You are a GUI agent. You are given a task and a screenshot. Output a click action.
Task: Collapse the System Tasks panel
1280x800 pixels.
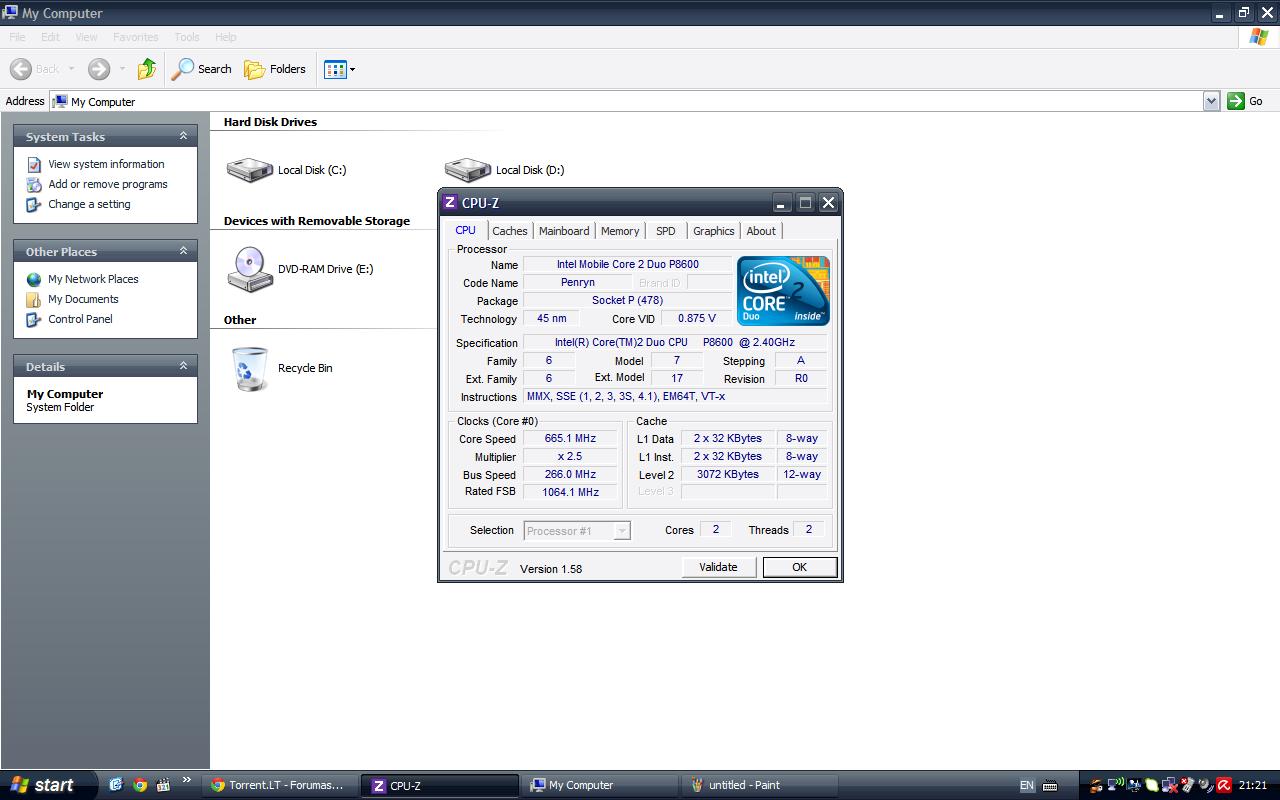pyautogui.click(x=183, y=136)
